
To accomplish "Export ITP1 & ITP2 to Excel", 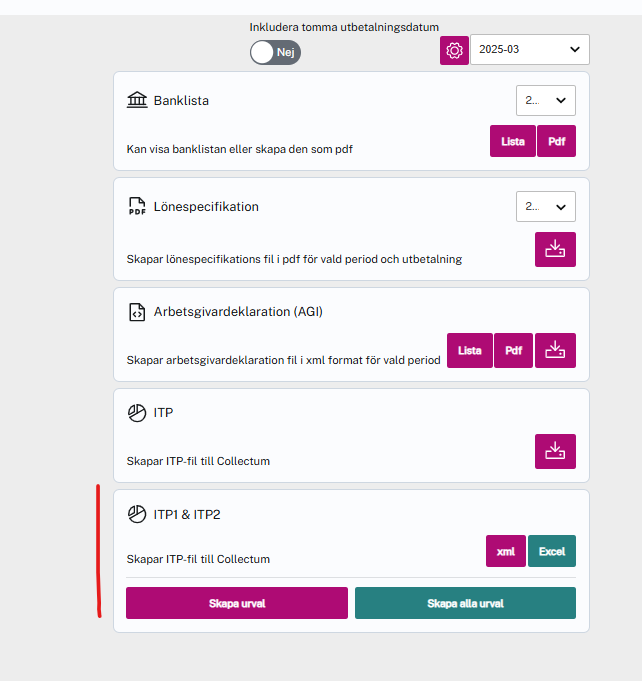I will pyautogui.click(x=552, y=551).
